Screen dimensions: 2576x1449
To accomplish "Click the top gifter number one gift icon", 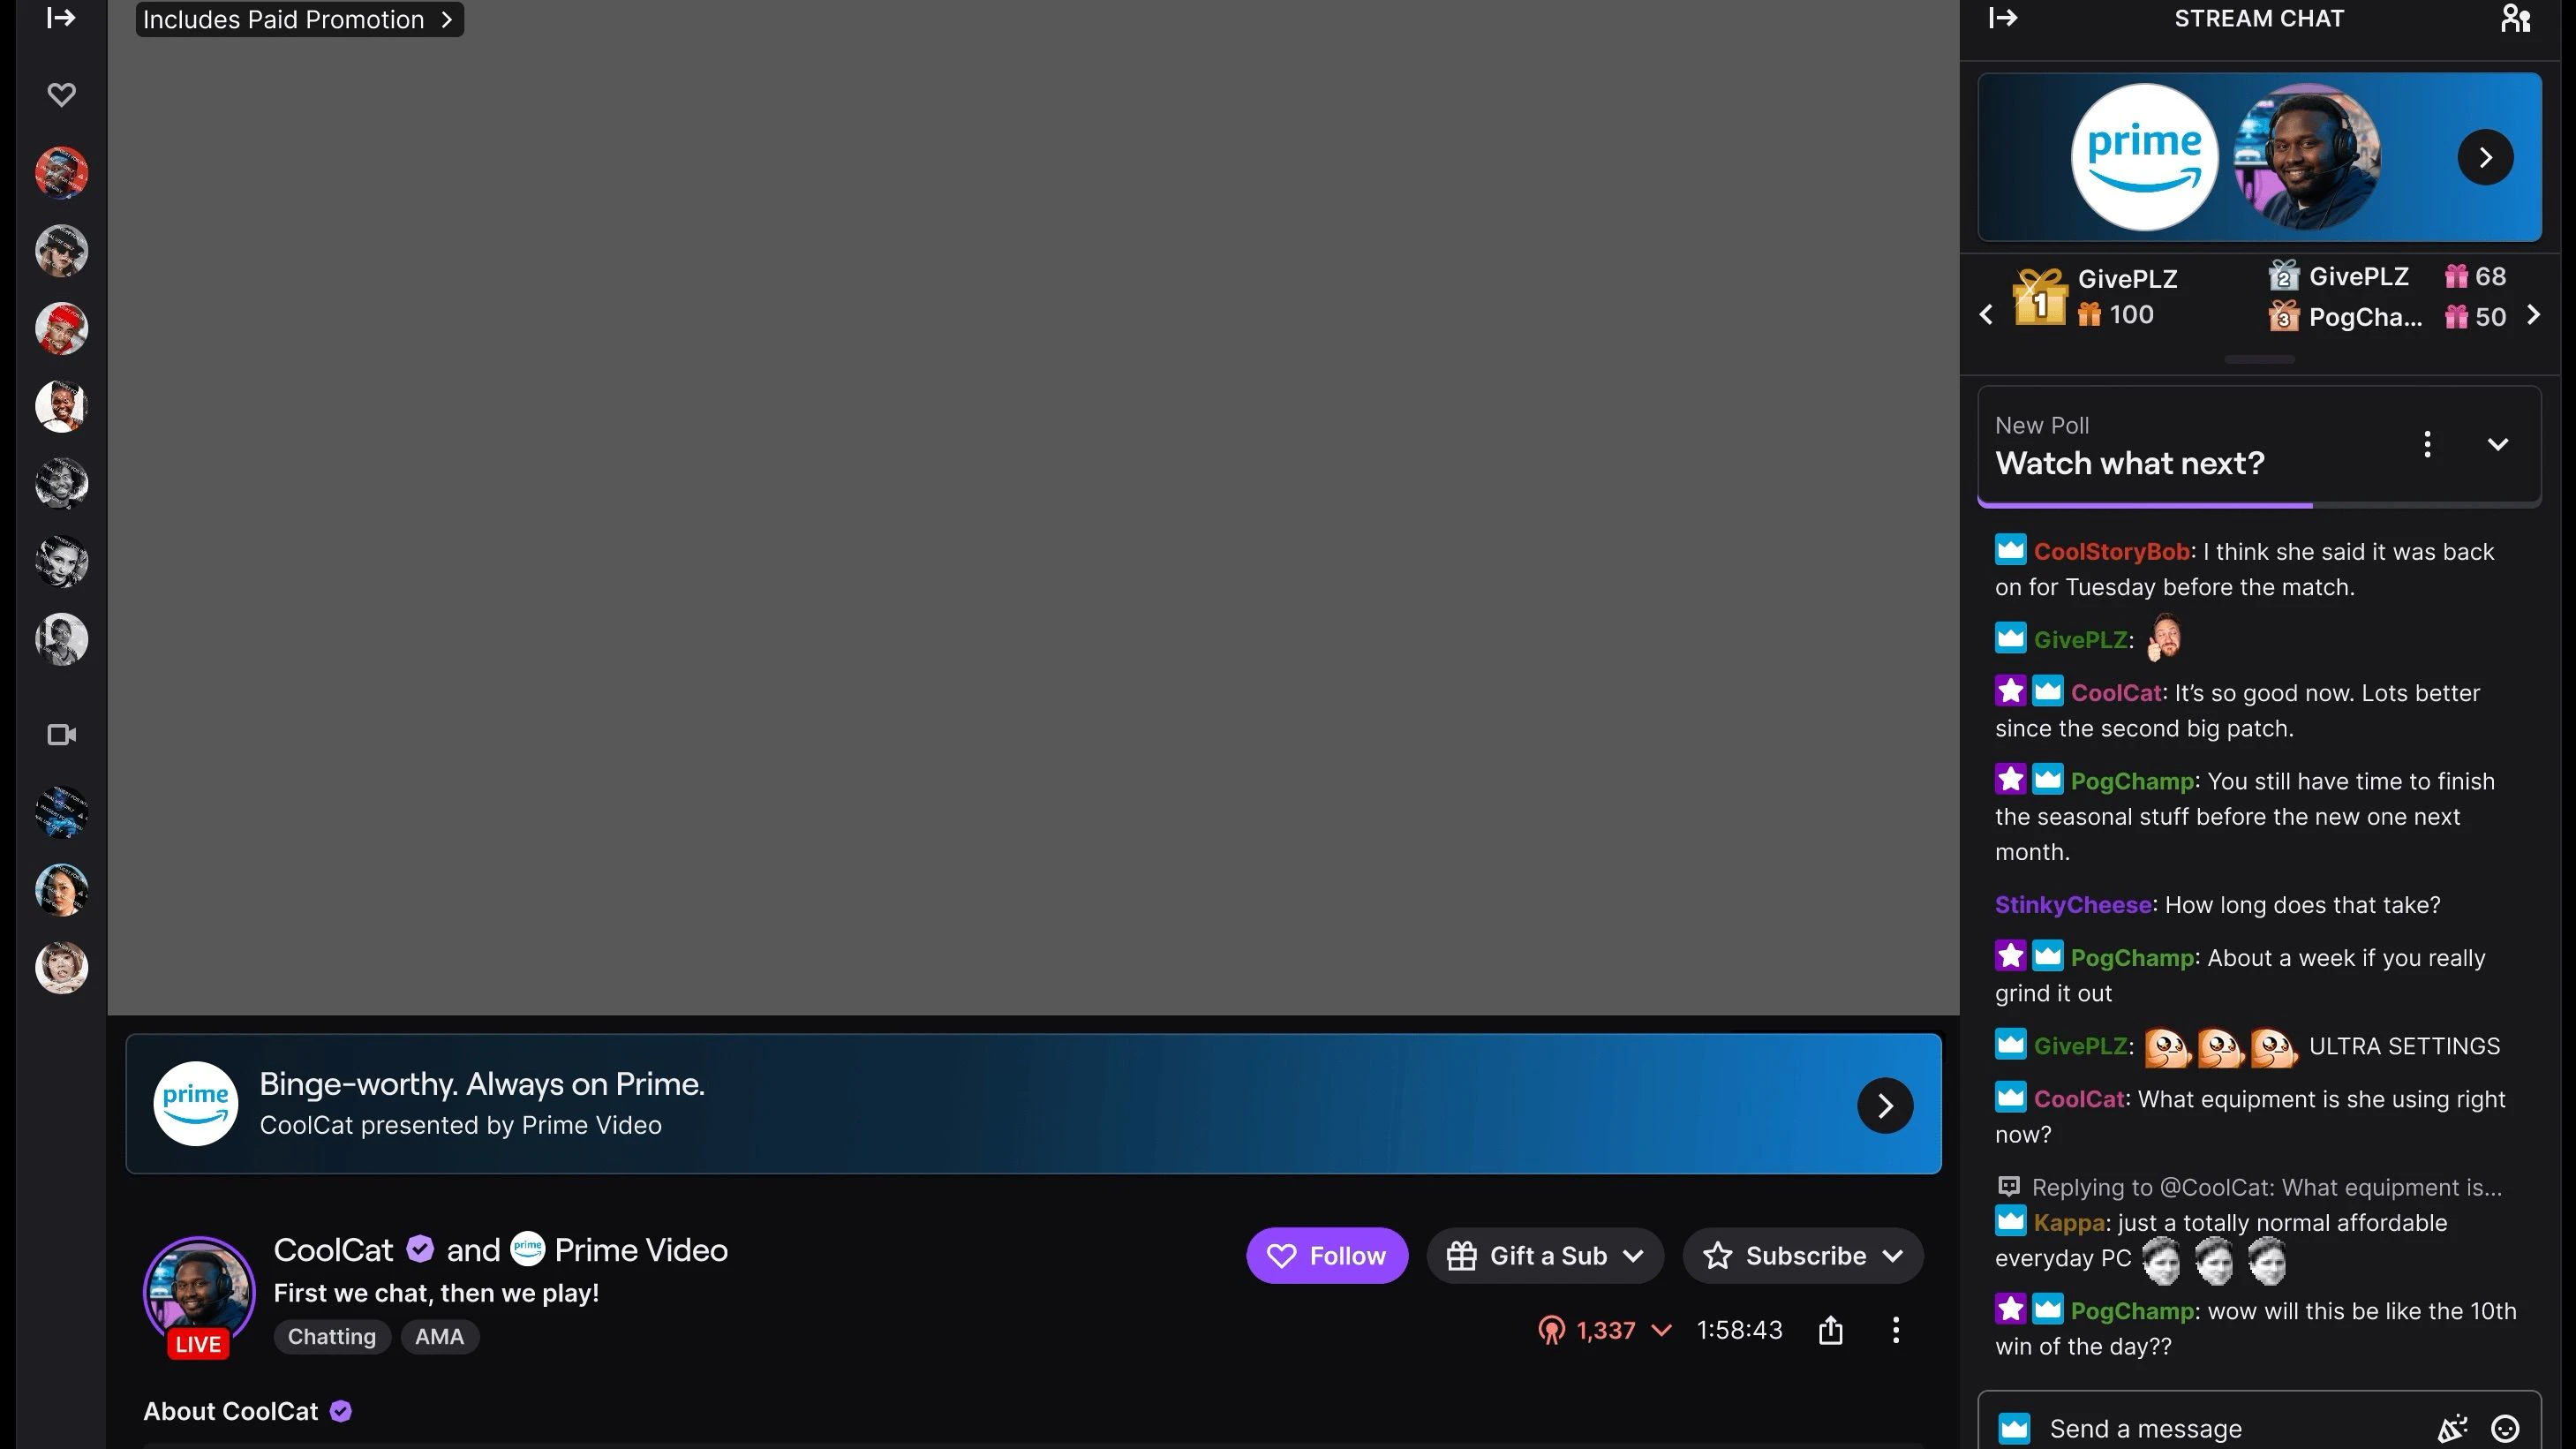I will pos(2039,297).
